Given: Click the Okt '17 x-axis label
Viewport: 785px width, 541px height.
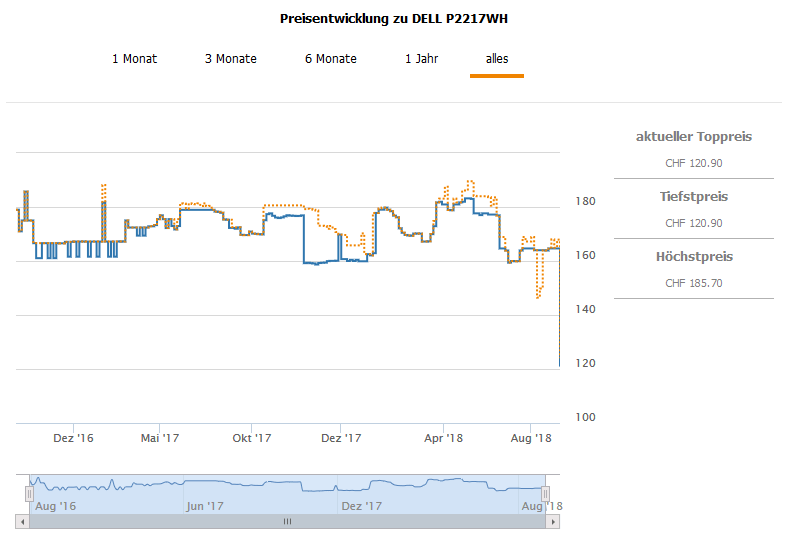Looking at the screenshot, I should 252,438.
